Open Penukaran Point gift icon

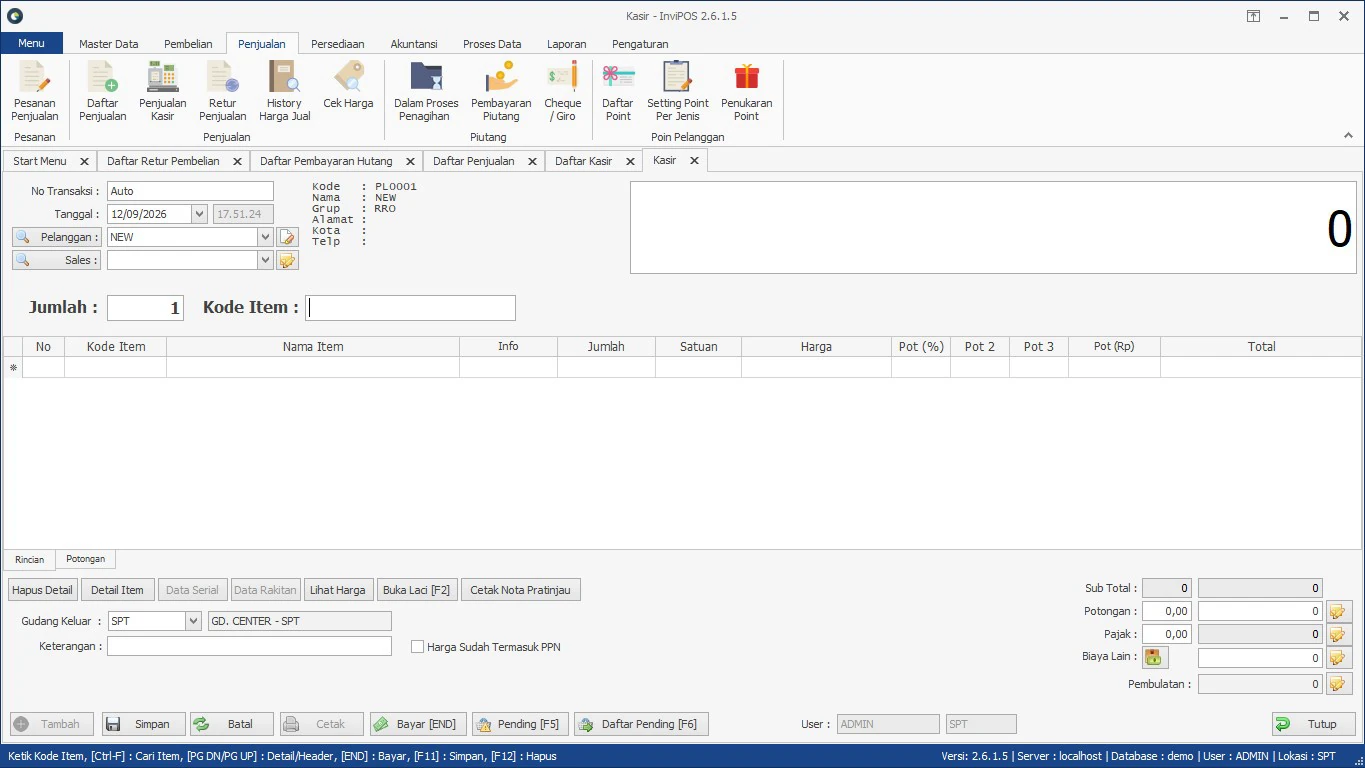(x=747, y=91)
